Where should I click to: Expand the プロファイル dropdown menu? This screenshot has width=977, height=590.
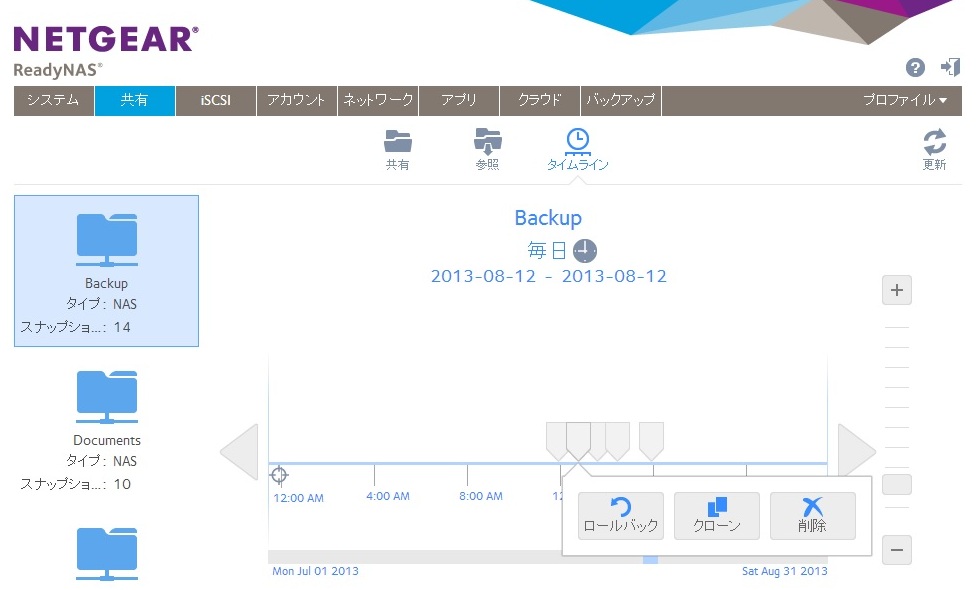[x=905, y=100]
